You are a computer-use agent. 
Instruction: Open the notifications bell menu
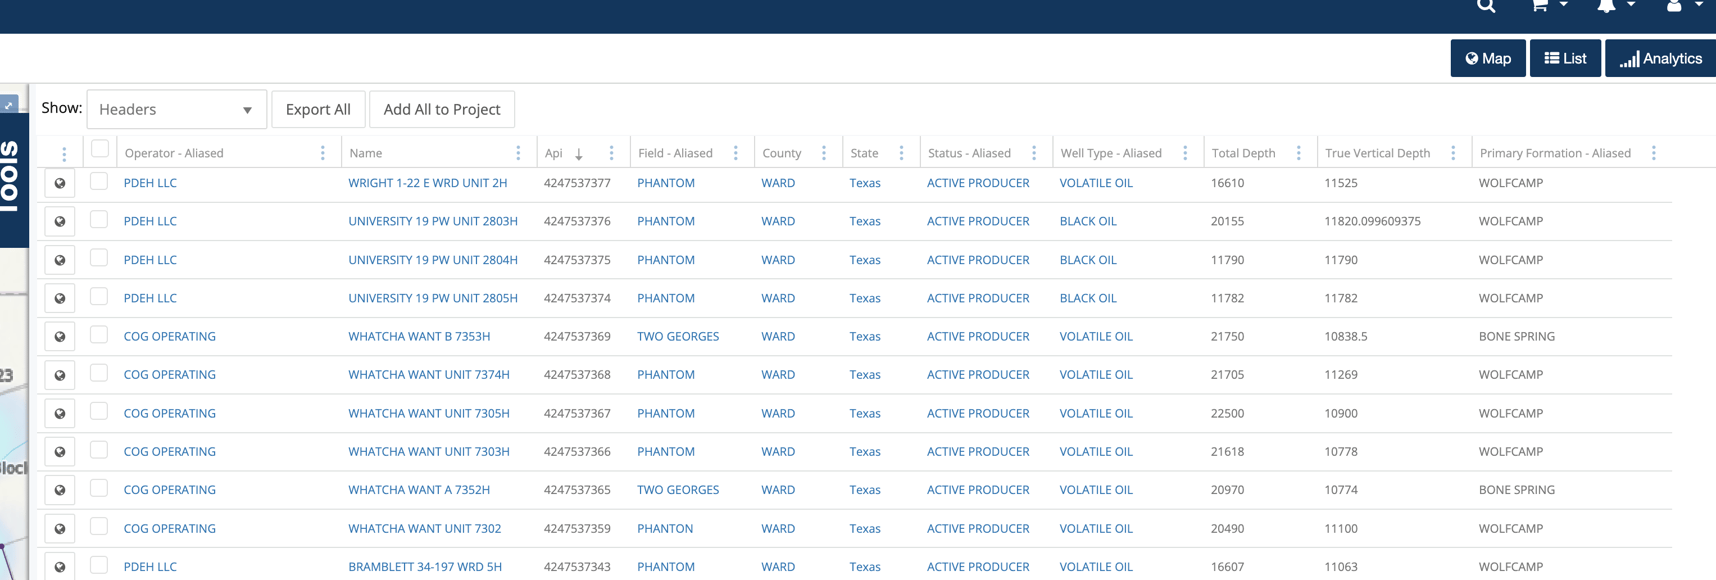pos(1614,6)
